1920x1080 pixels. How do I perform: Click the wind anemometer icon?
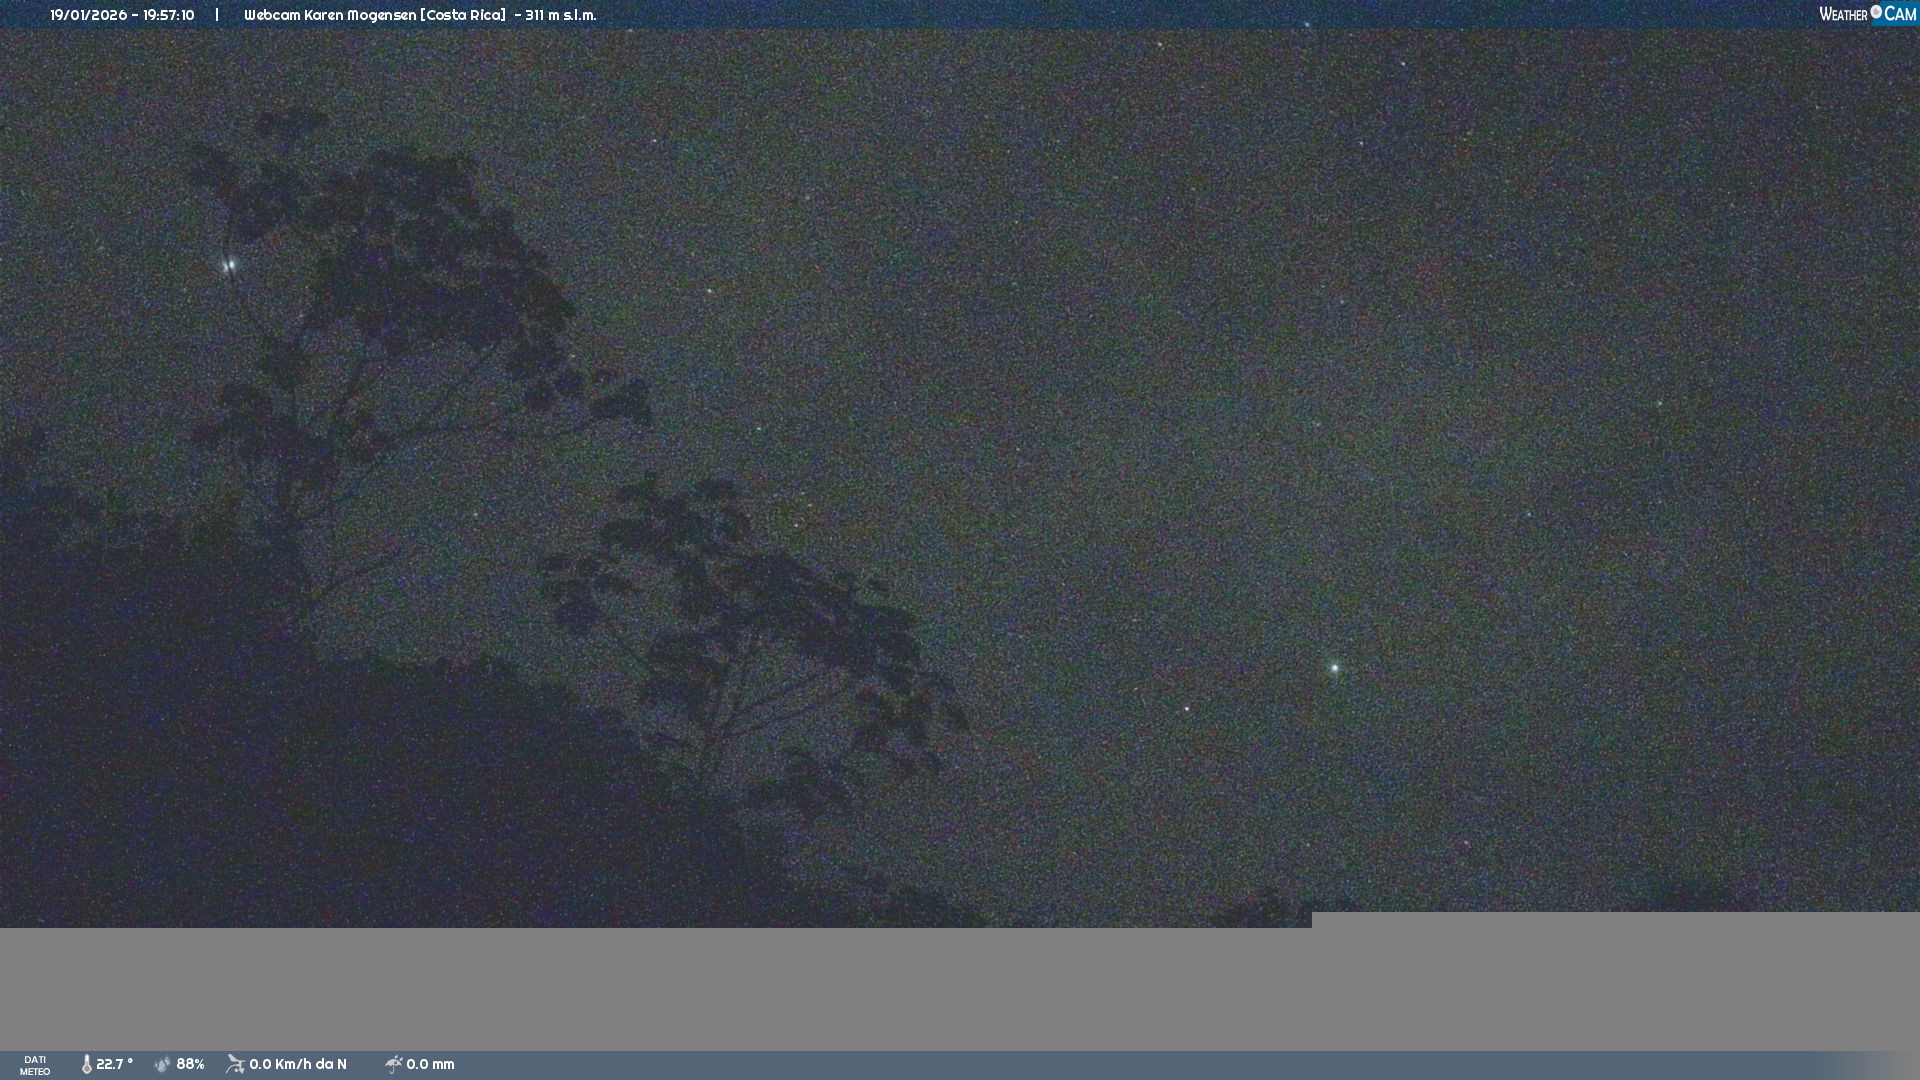point(235,1065)
